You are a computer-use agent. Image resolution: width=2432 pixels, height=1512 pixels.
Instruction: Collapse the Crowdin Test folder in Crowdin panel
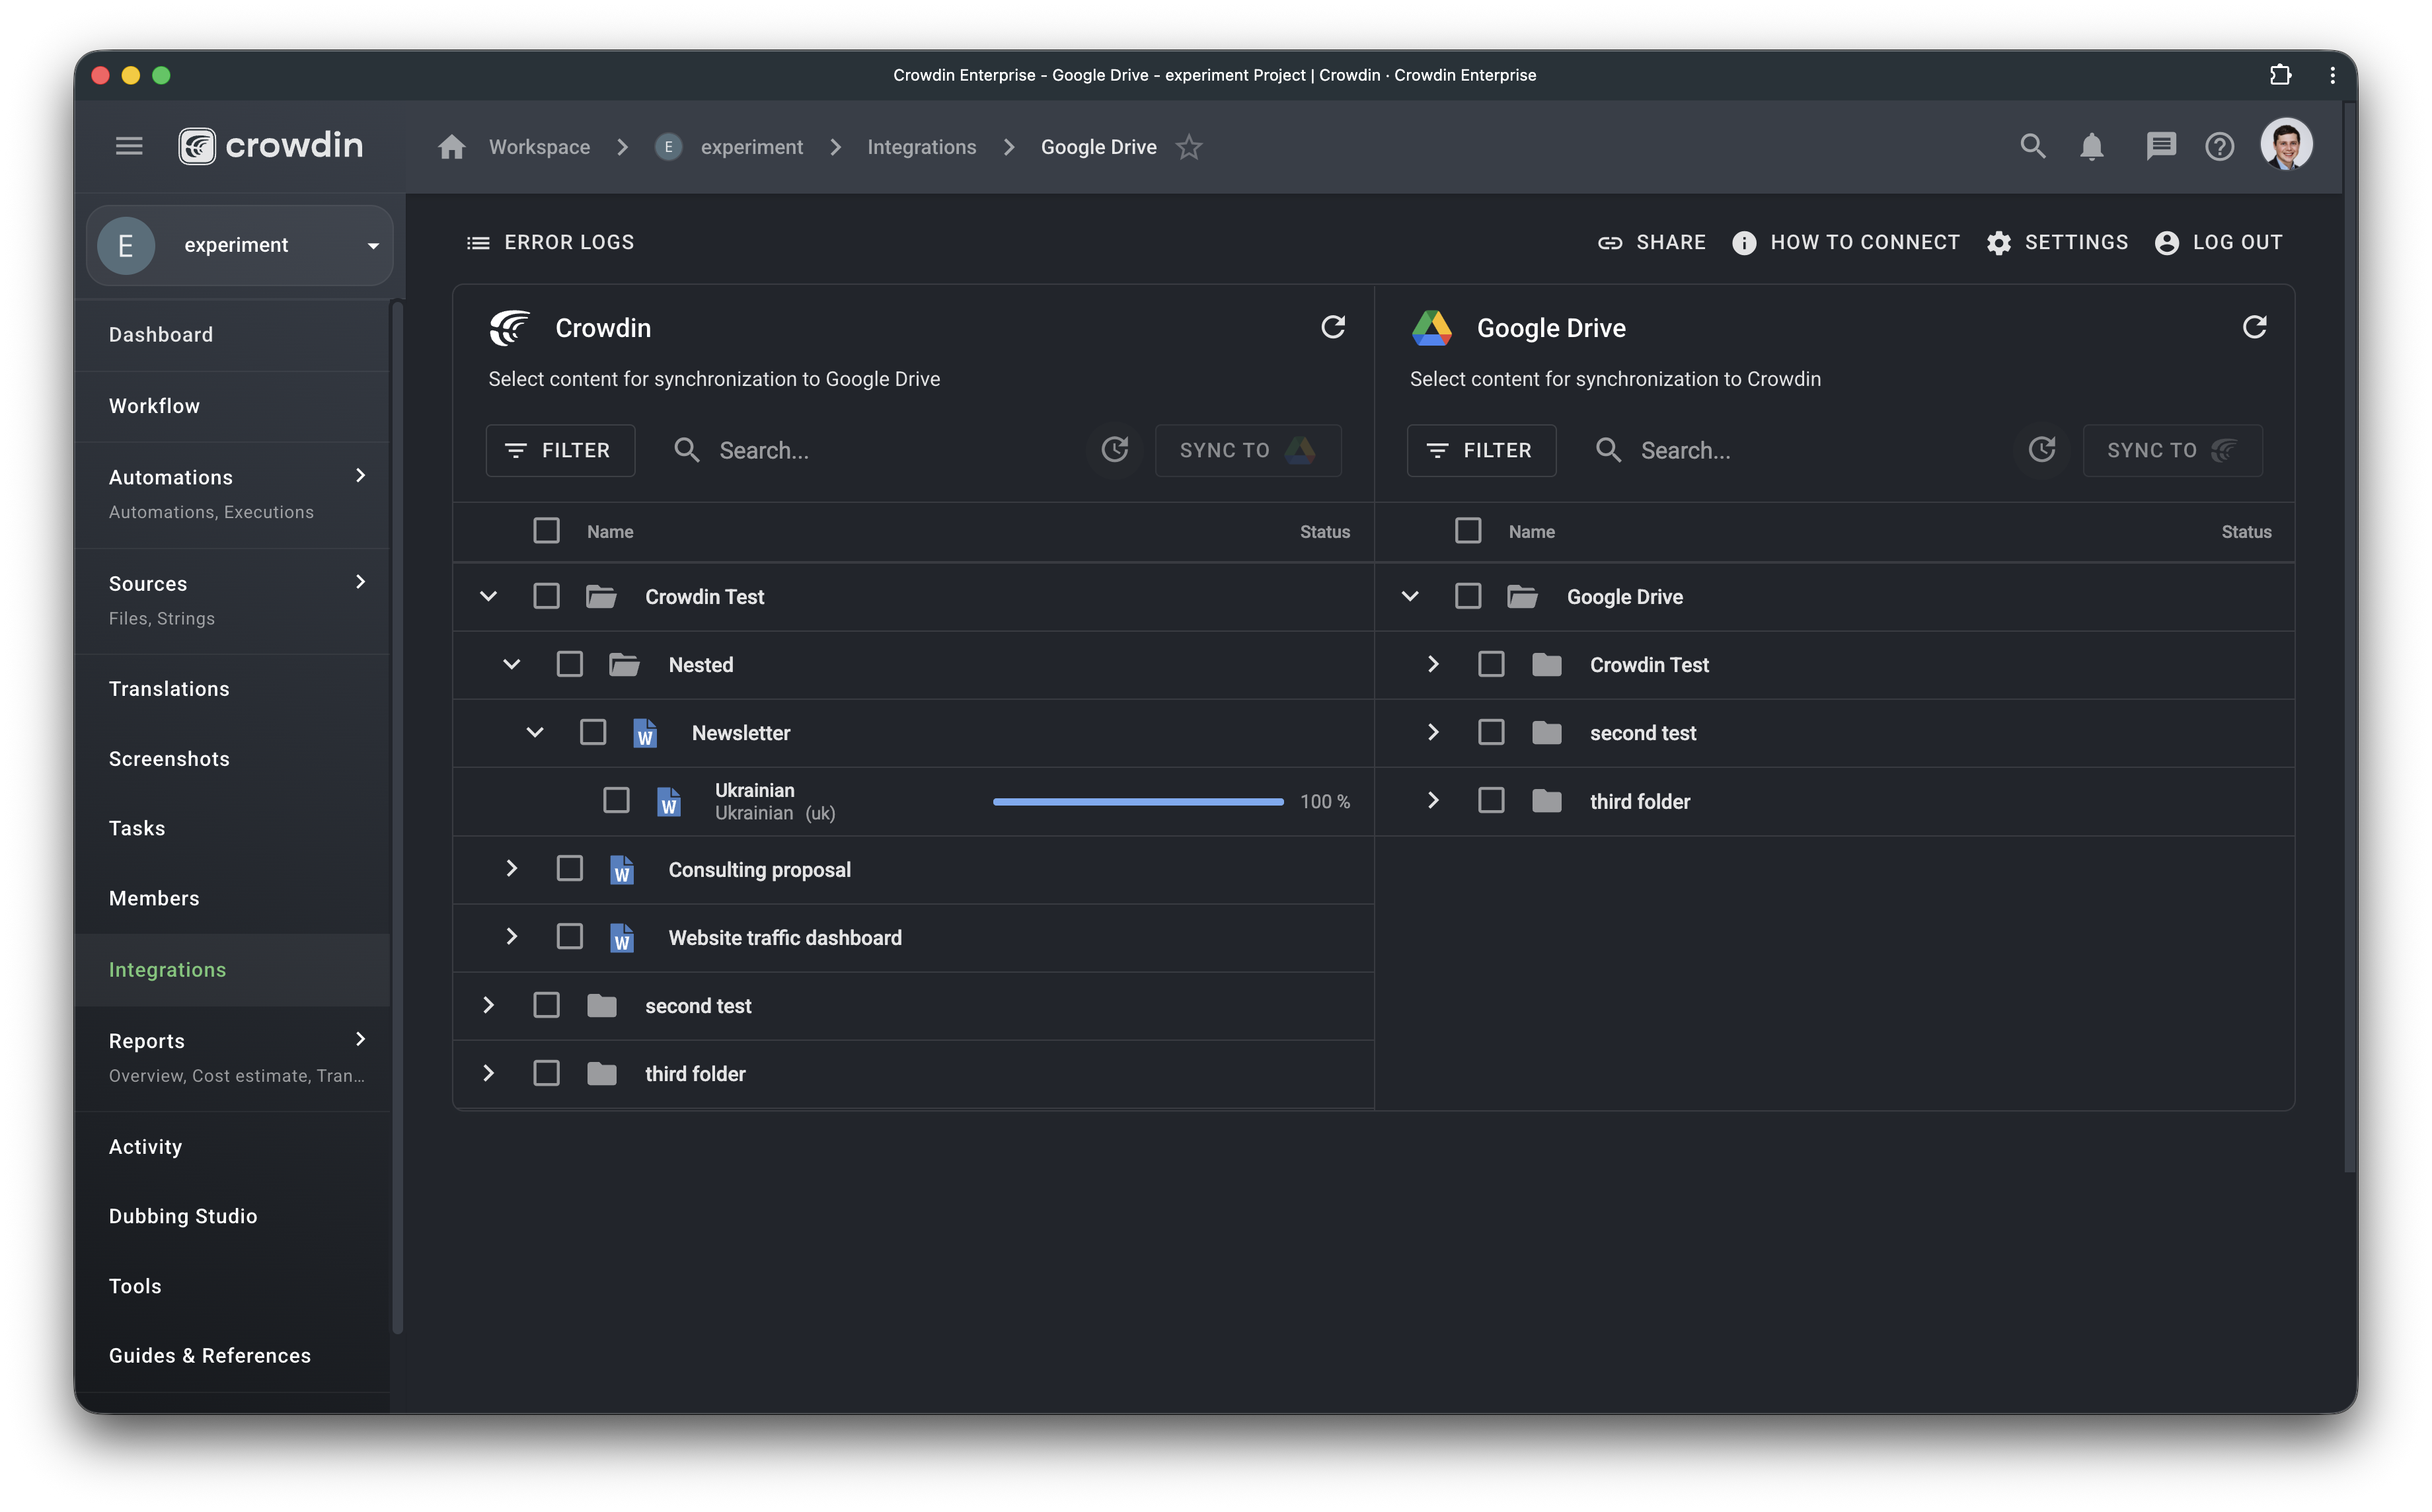pyautogui.click(x=488, y=596)
